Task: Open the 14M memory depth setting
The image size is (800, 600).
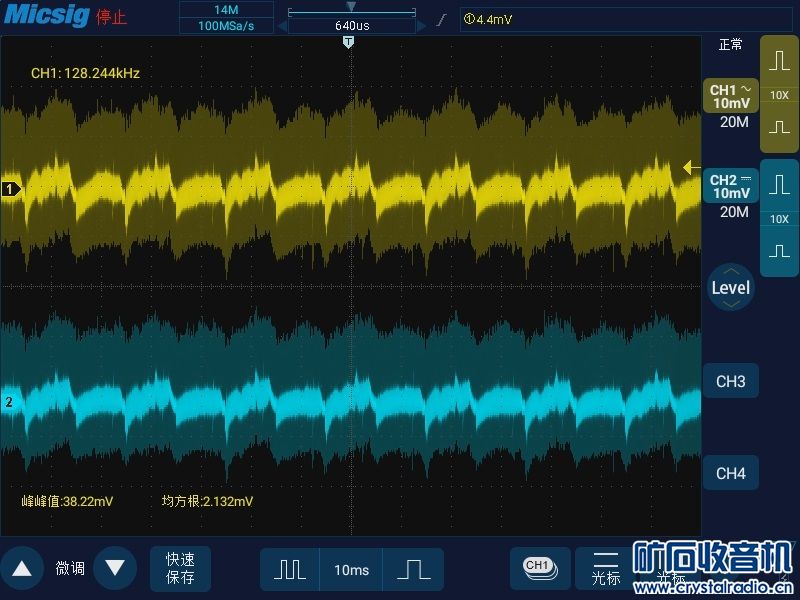Action: [x=226, y=9]
